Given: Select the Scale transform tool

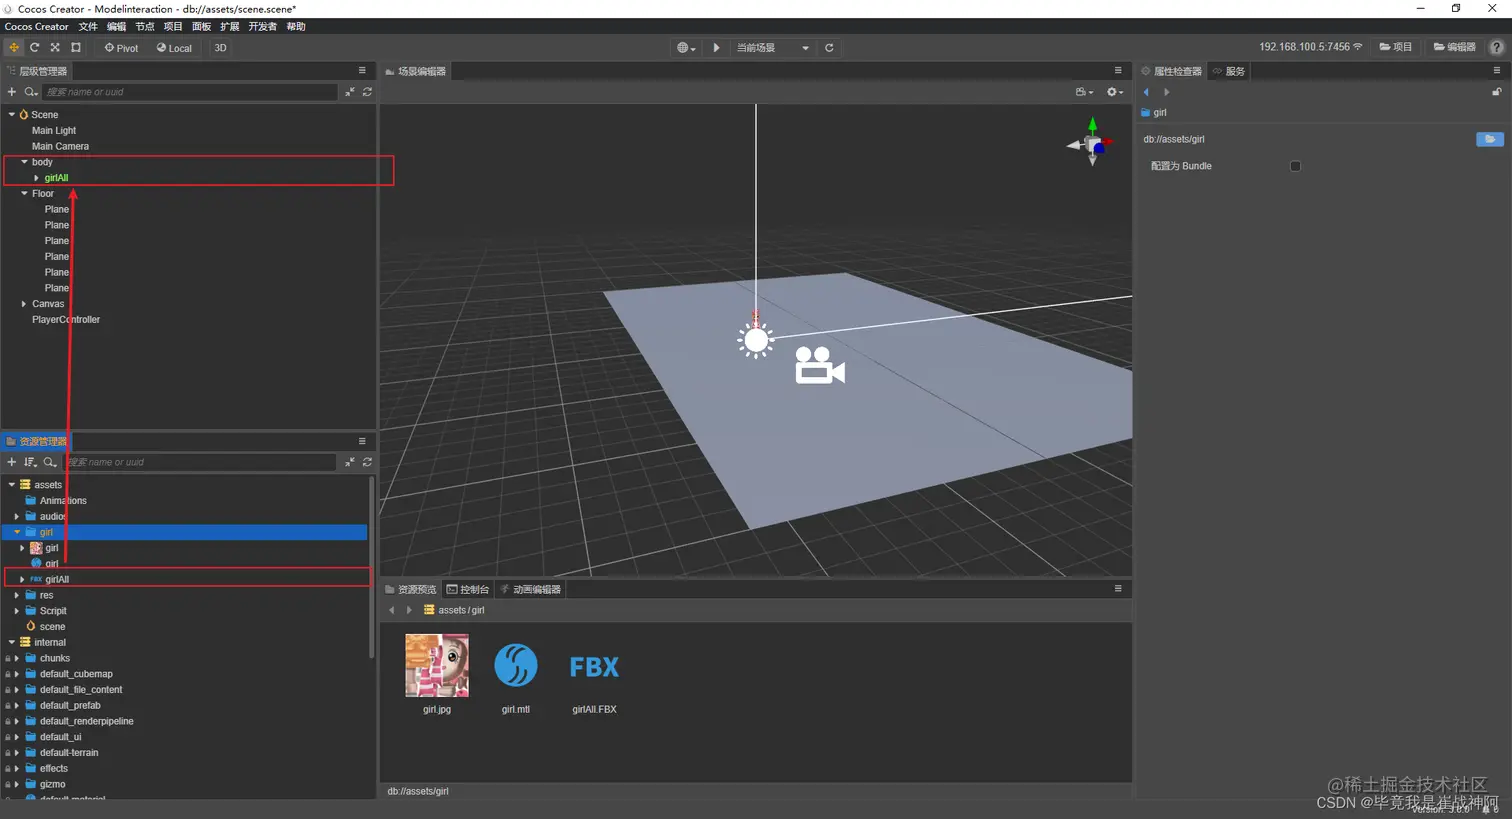Looking at the screenshot, I should 55,47.
